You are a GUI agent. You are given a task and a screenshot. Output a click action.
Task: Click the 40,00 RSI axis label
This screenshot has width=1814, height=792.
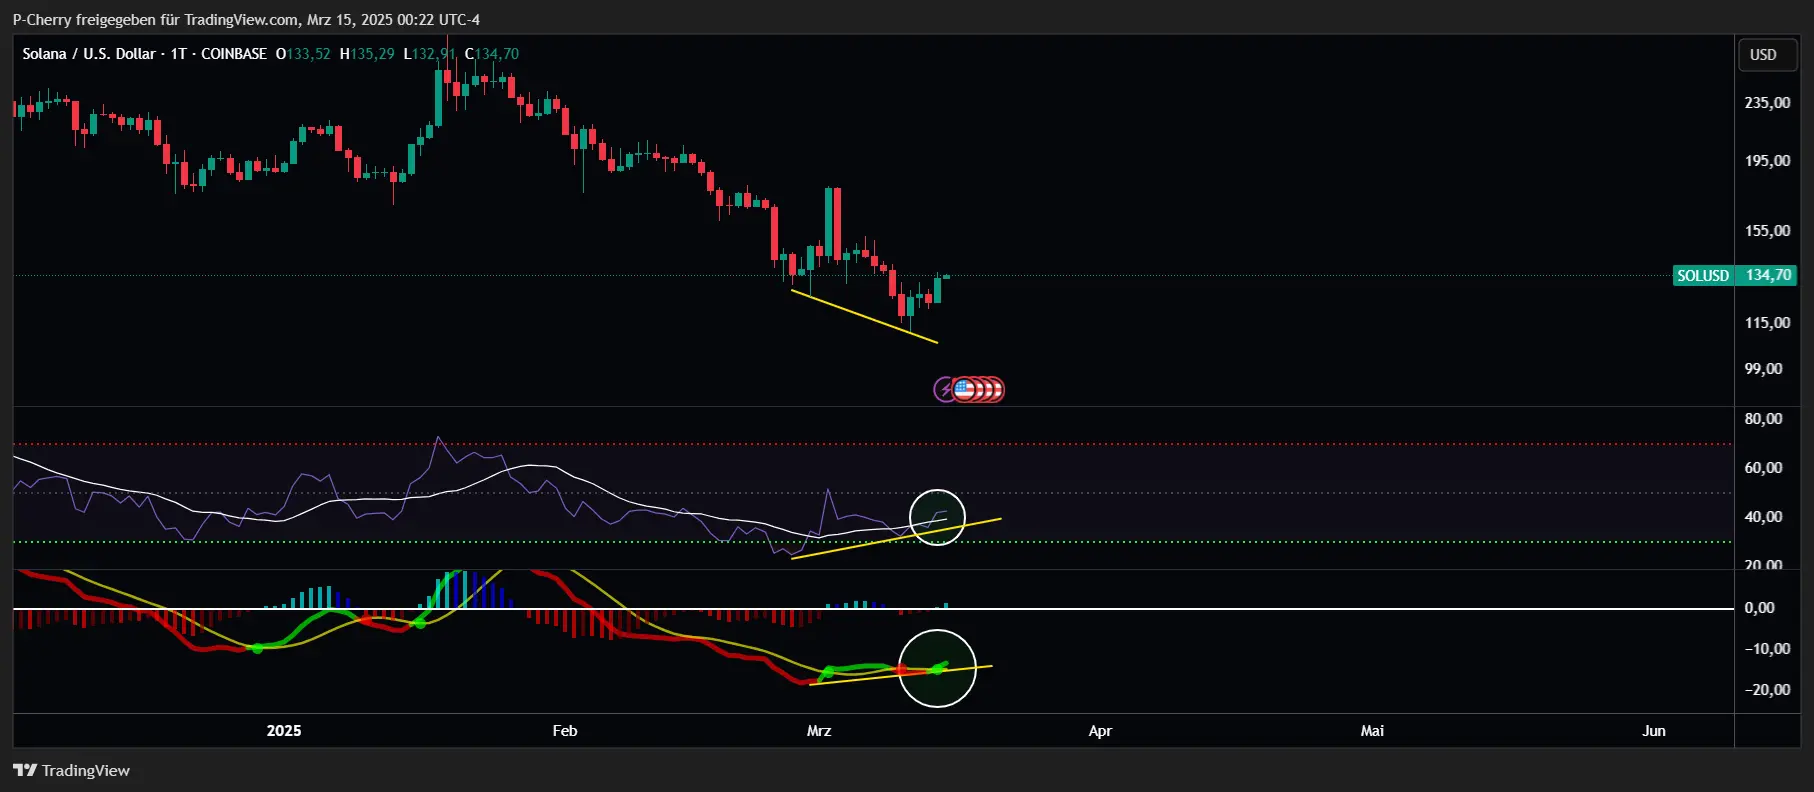(x=1763, y=517)
